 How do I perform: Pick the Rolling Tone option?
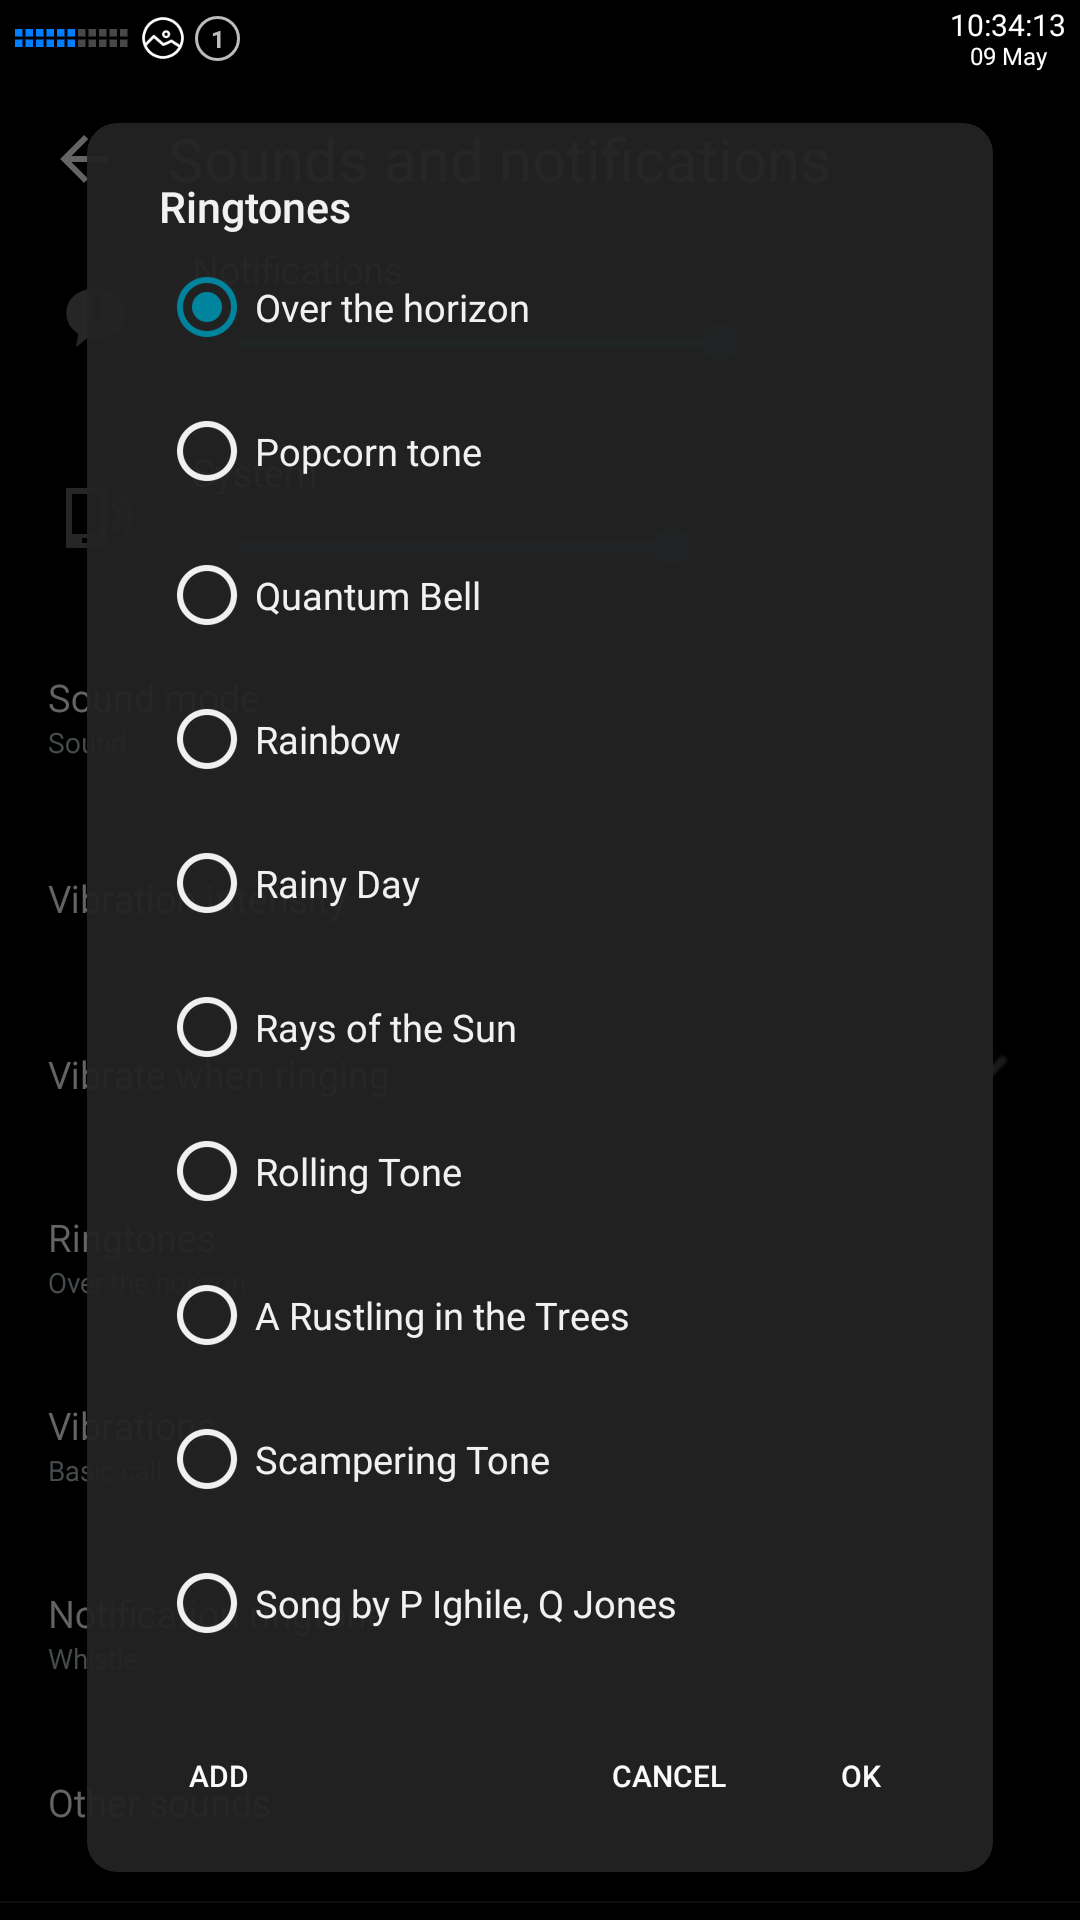(207, 1172)
